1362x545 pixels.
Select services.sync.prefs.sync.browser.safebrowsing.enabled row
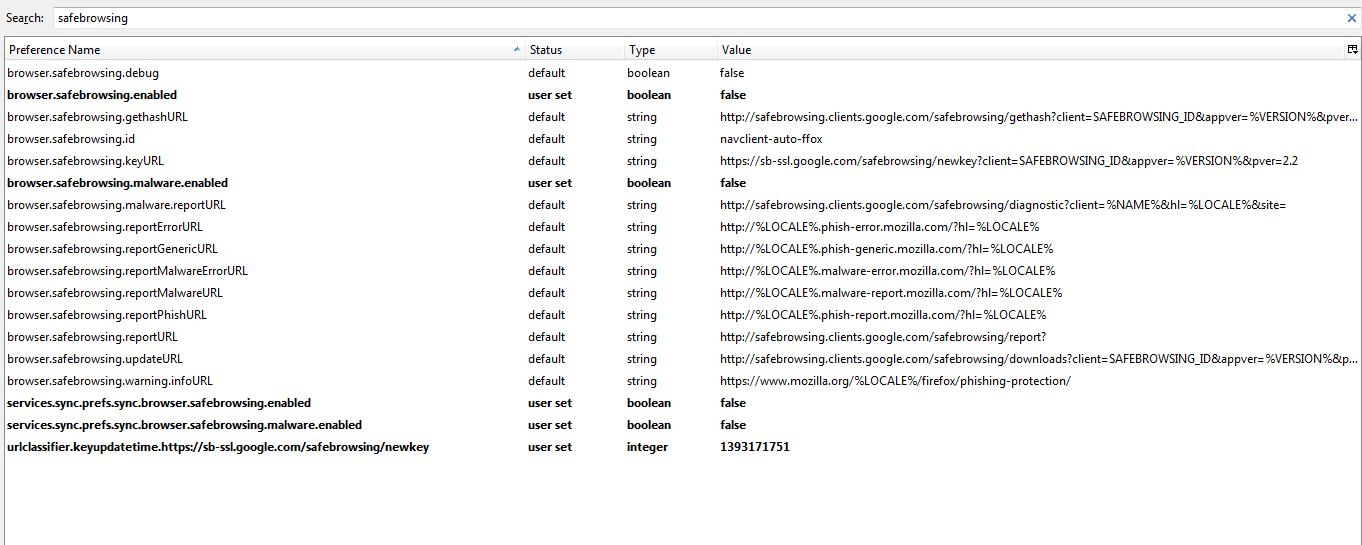(682, 403)
